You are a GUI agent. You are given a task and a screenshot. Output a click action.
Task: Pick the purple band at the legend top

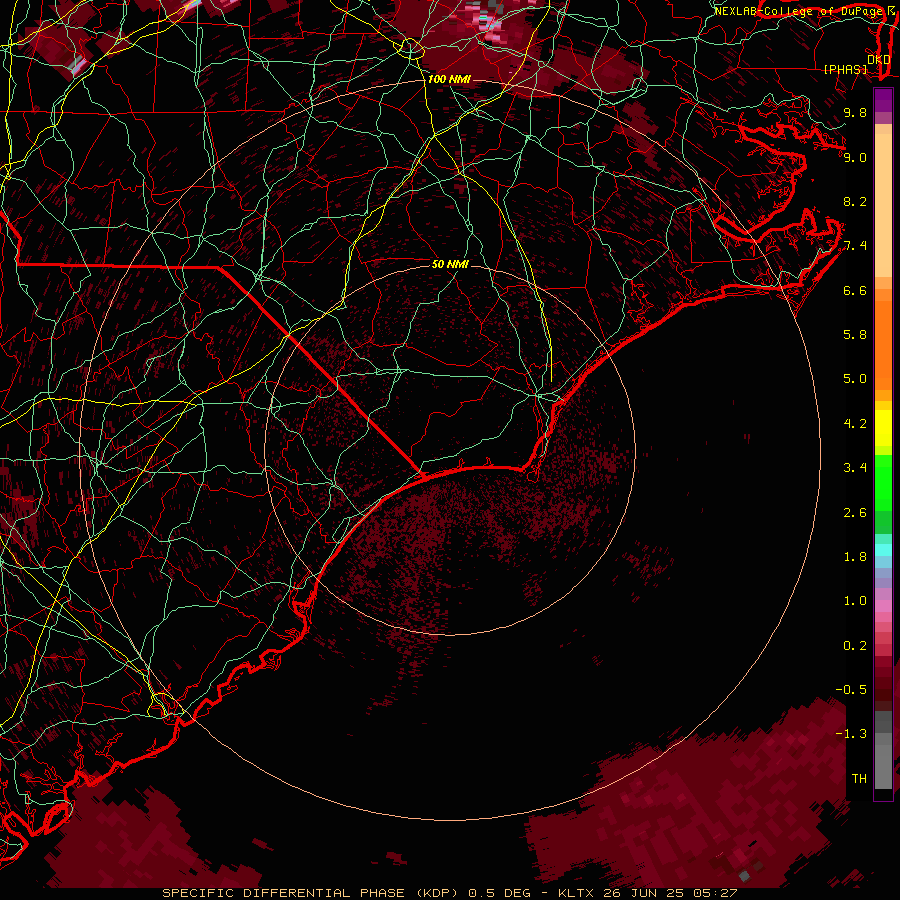pos(883,100)
